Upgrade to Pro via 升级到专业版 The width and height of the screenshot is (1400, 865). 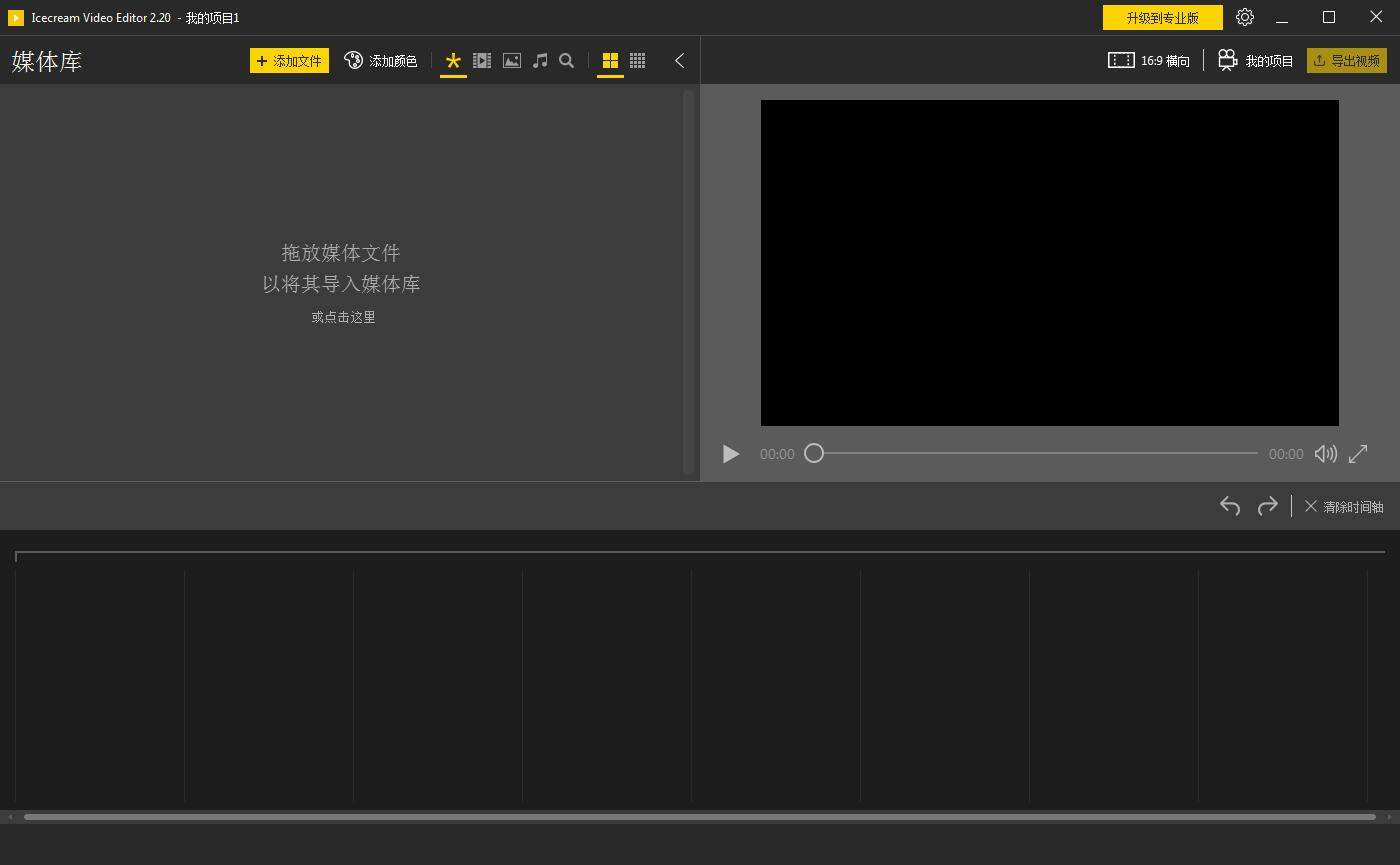coord(1162,17)
